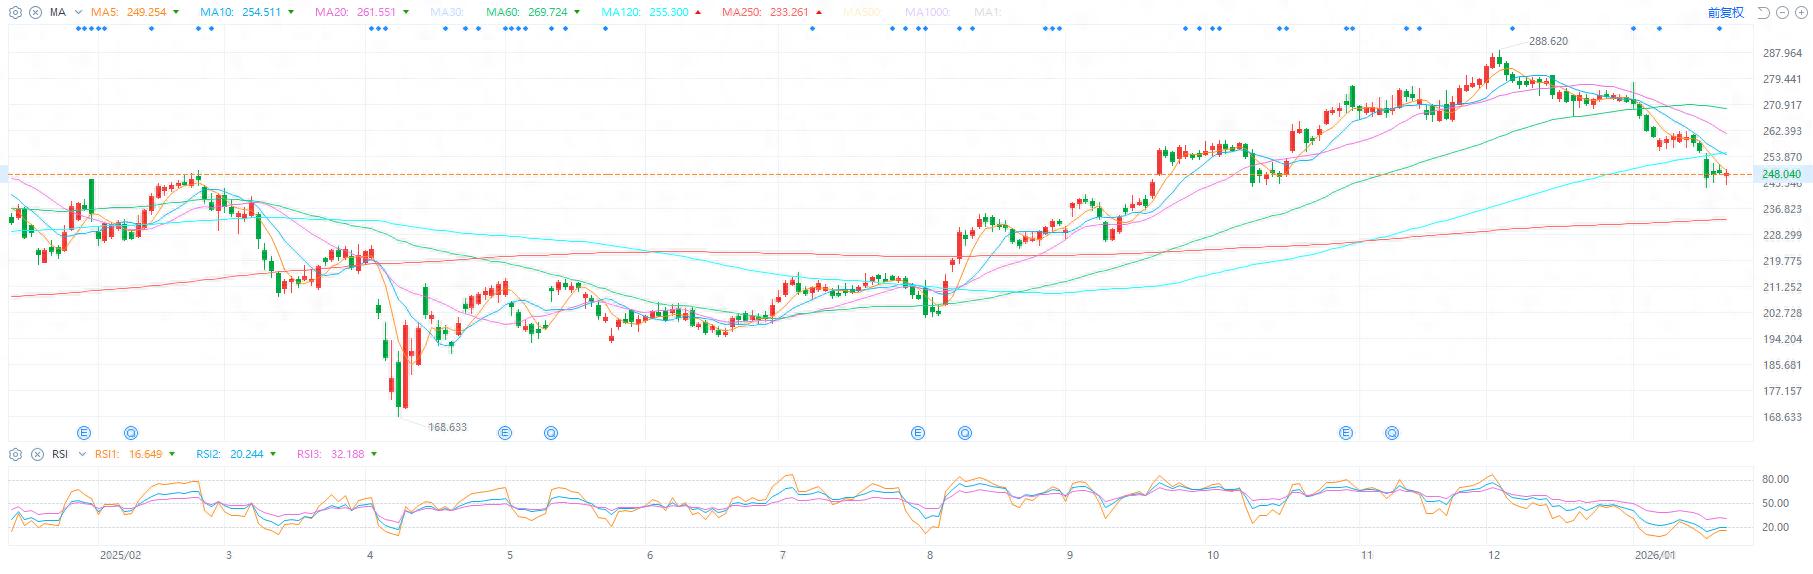Click the 50.00 RSI axis label
Screen dimensions: 1813x574
pos(1775,504)
